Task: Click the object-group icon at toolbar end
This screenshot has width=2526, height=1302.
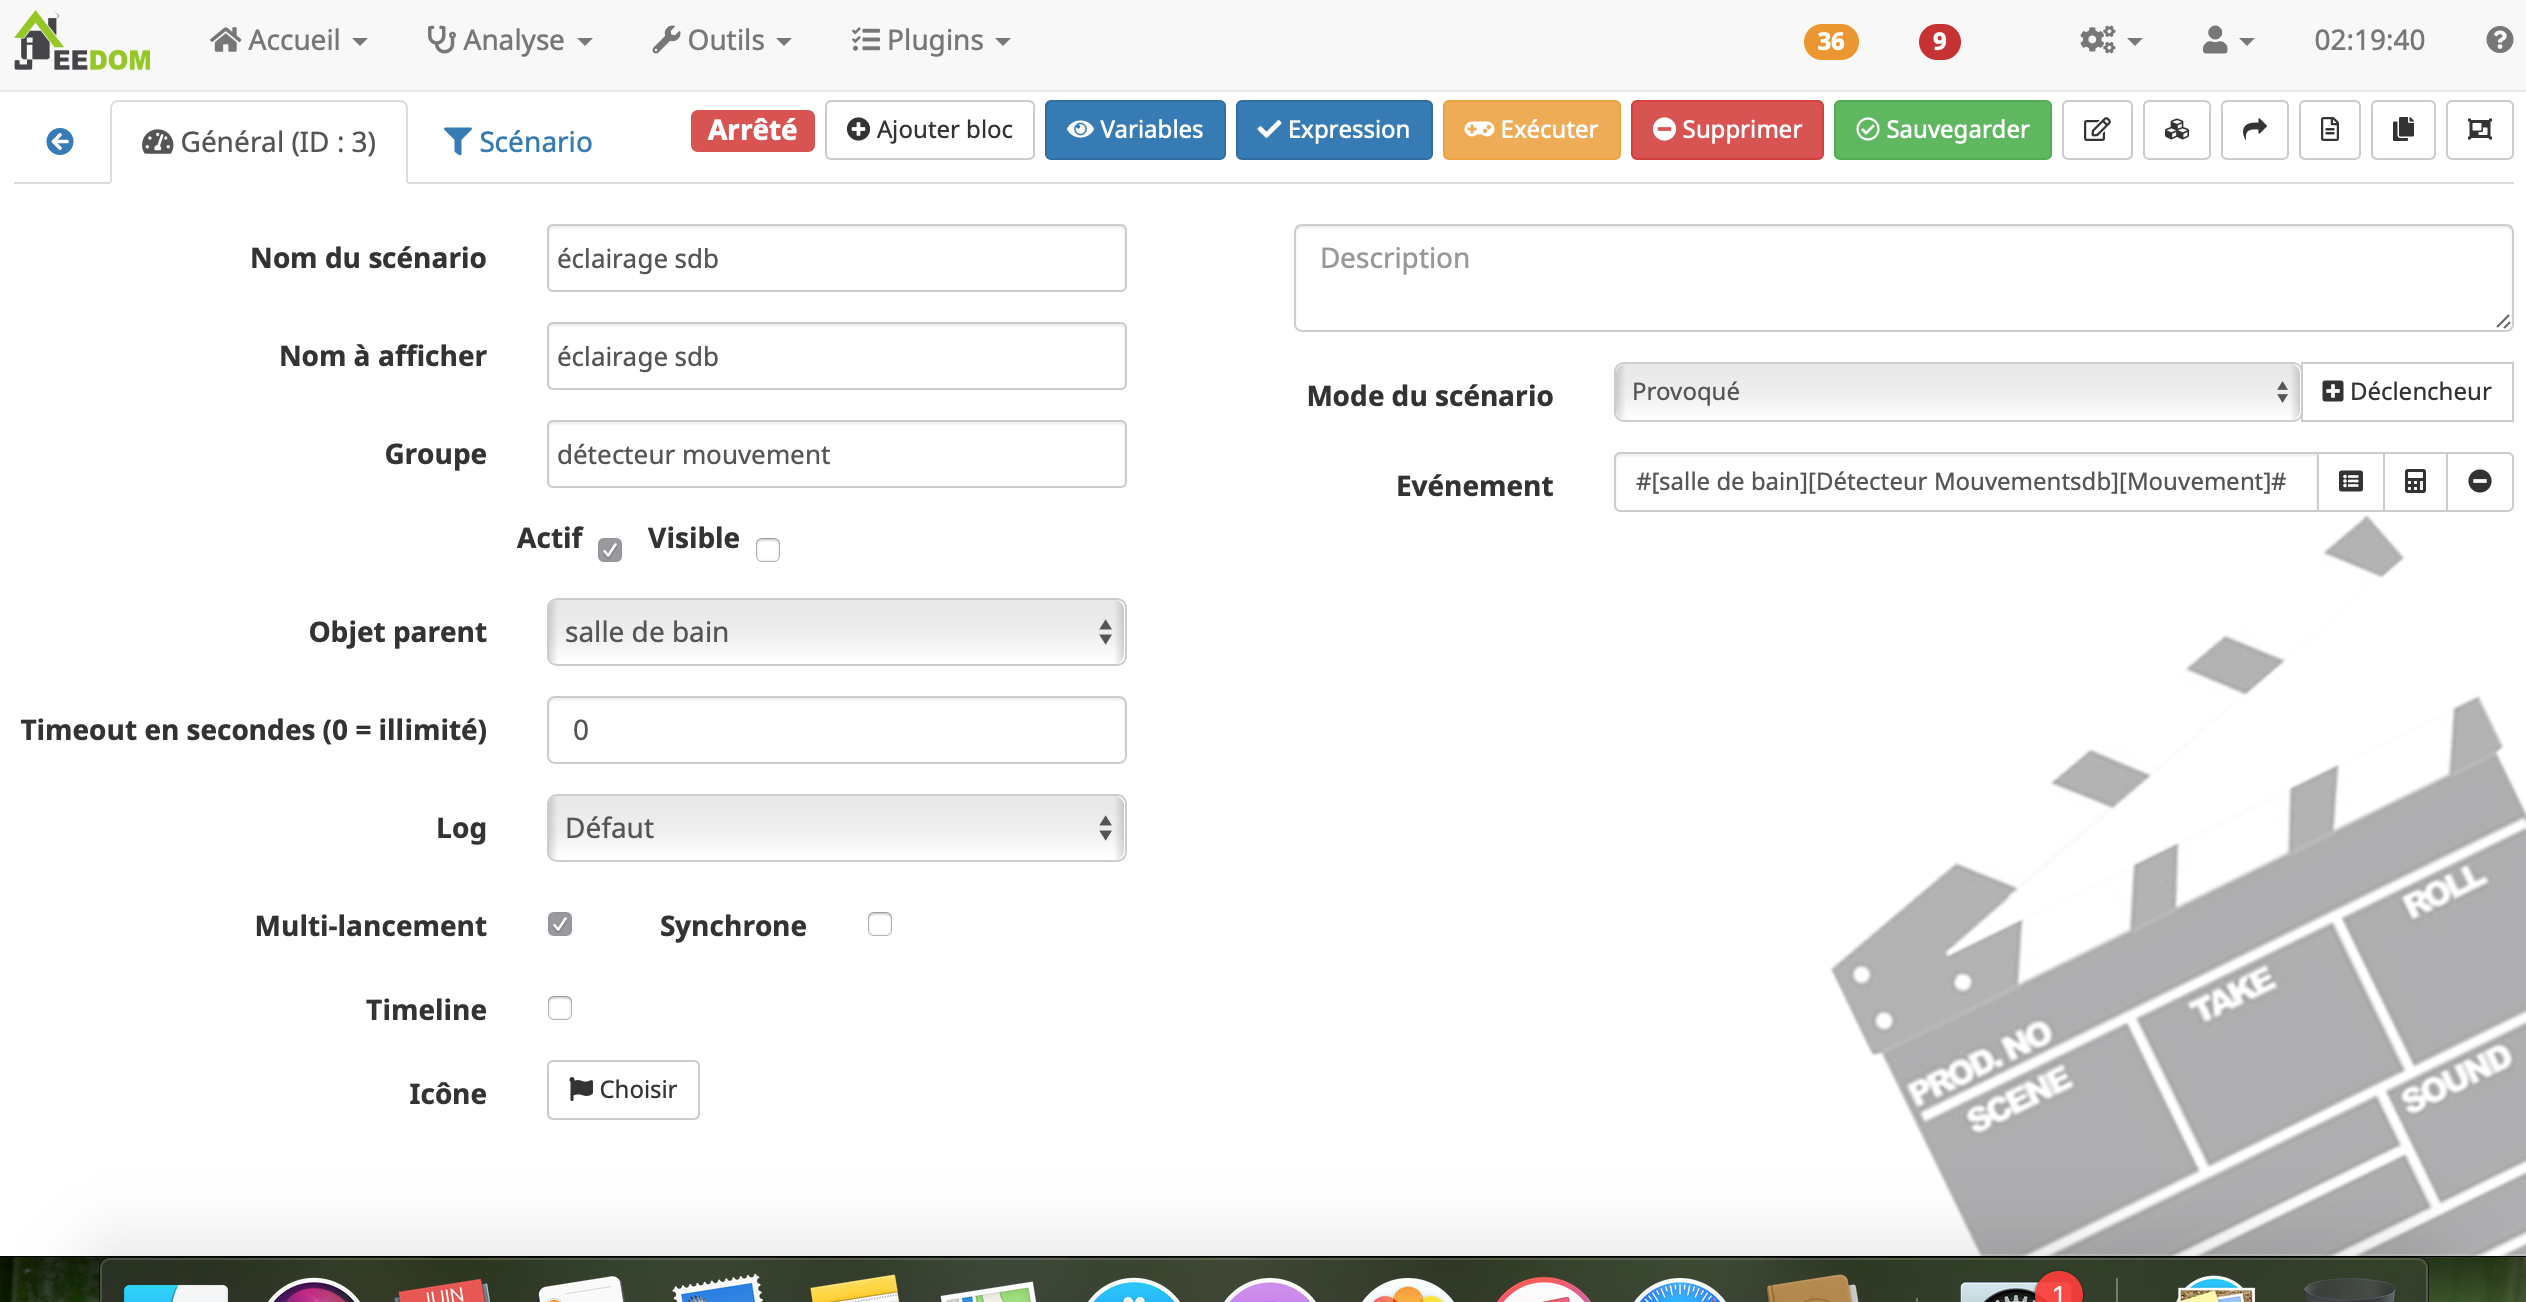Action: [2479, 129]
